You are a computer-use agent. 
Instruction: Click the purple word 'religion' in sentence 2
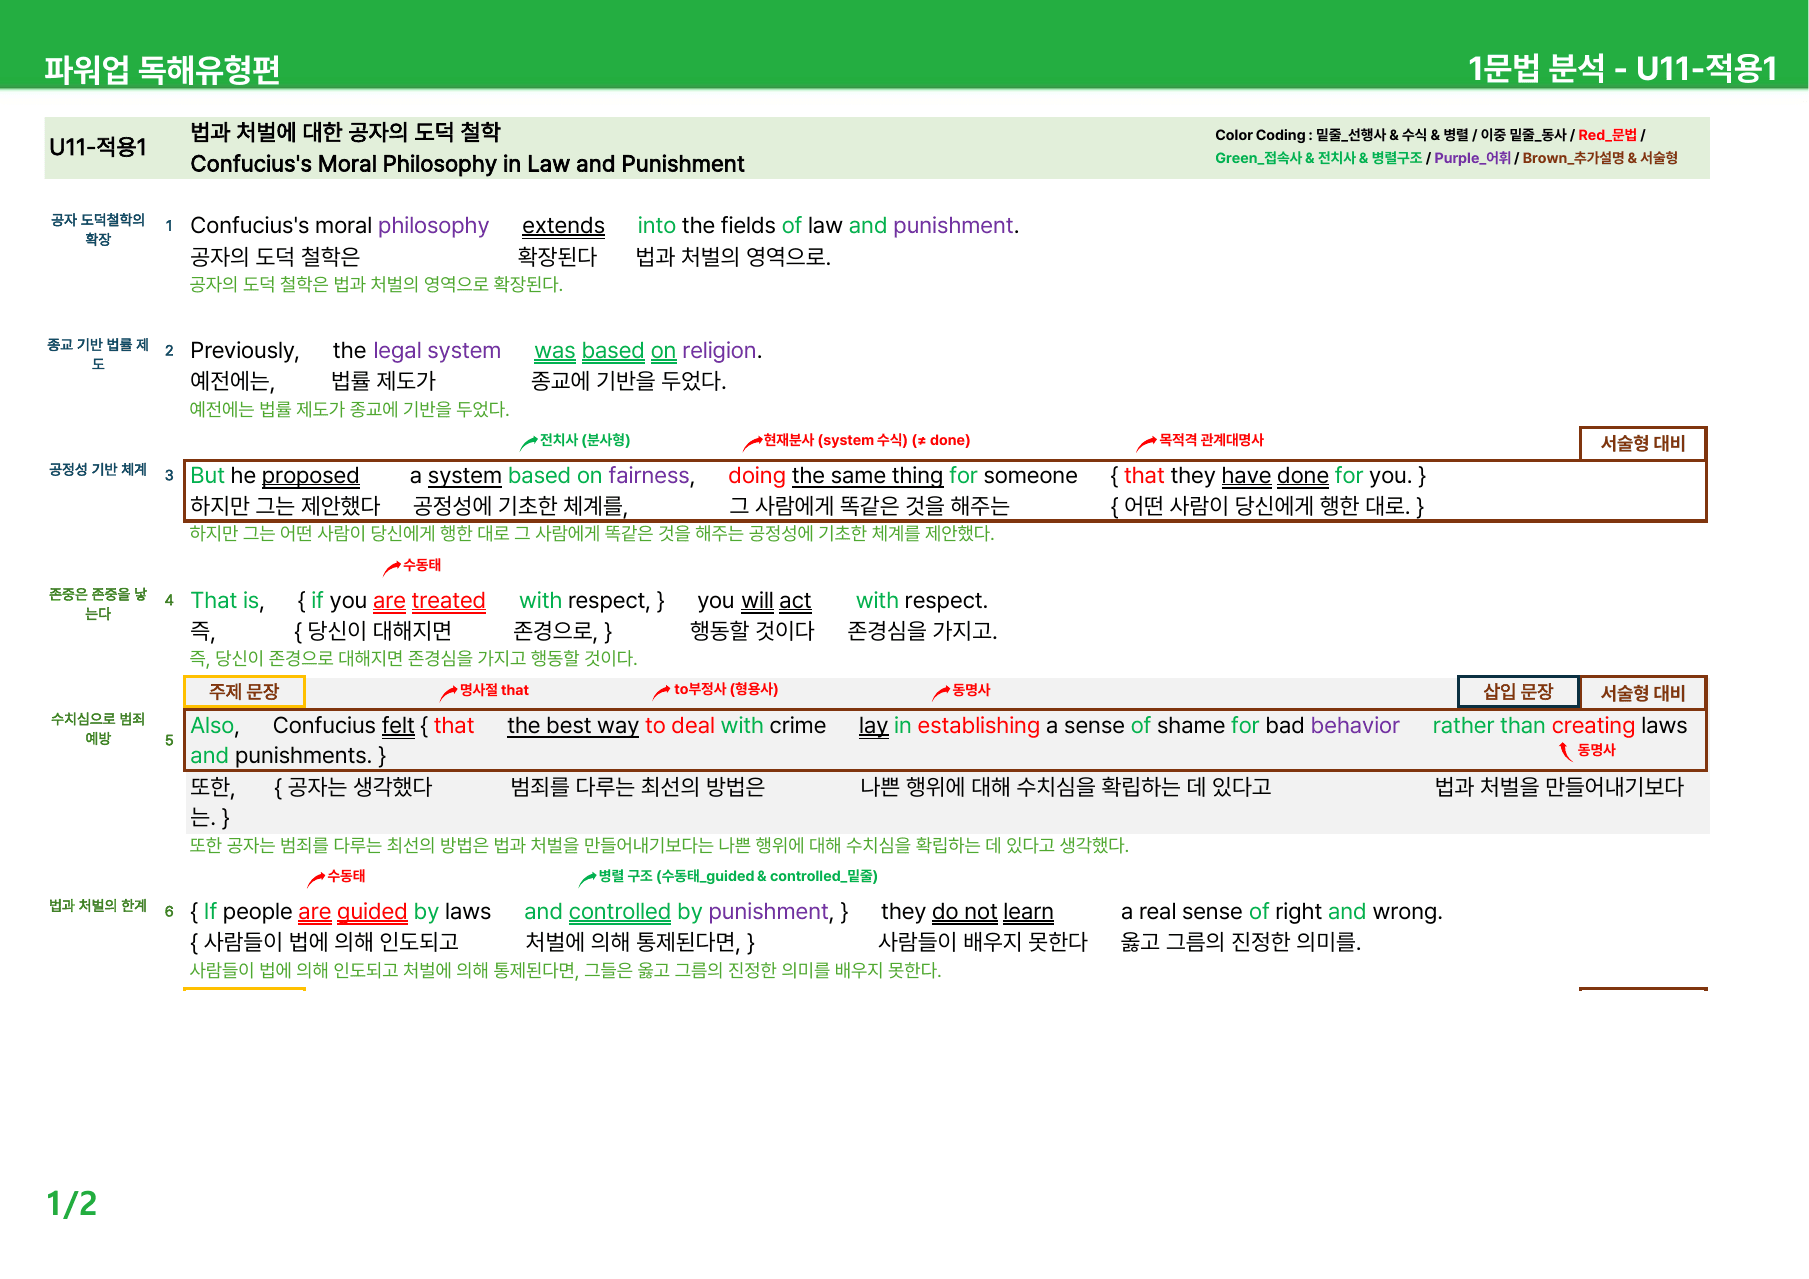[x=719, y=351]
